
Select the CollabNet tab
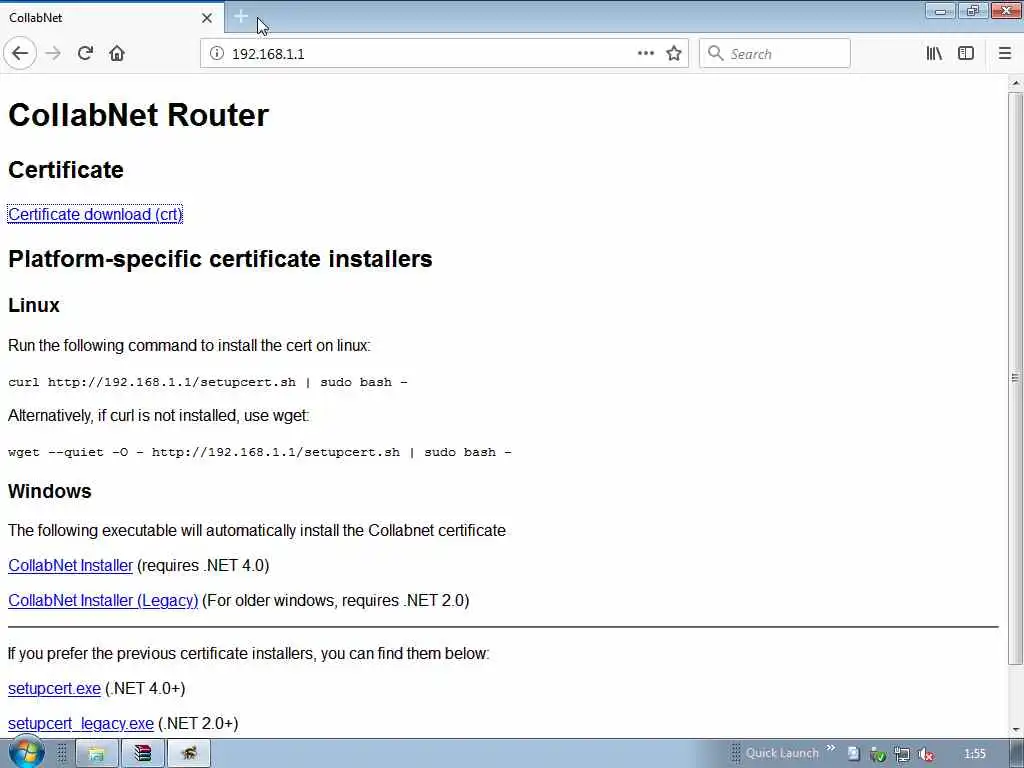pyautogui.click(x=112, y=18)
